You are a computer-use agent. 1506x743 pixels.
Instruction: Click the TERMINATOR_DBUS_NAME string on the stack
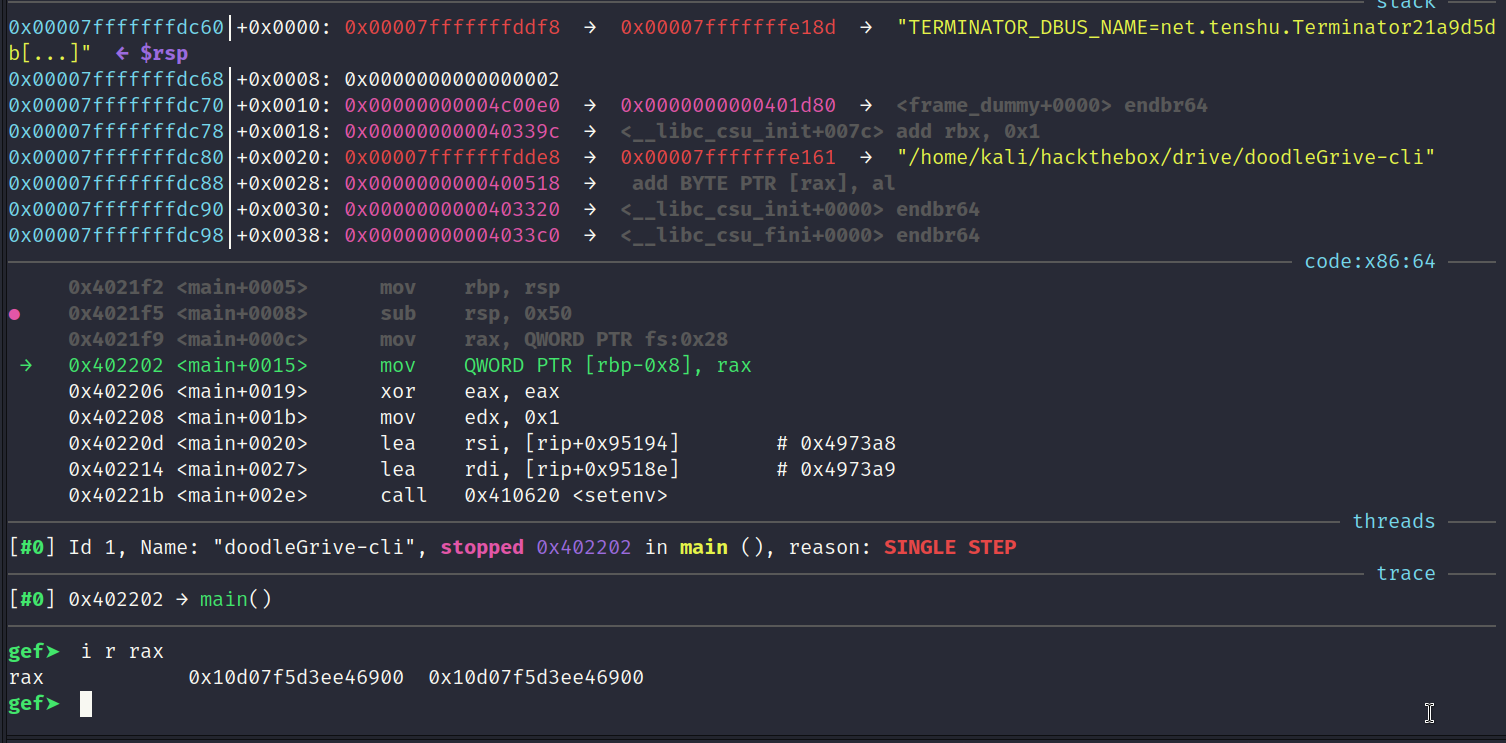point(1197,27)
